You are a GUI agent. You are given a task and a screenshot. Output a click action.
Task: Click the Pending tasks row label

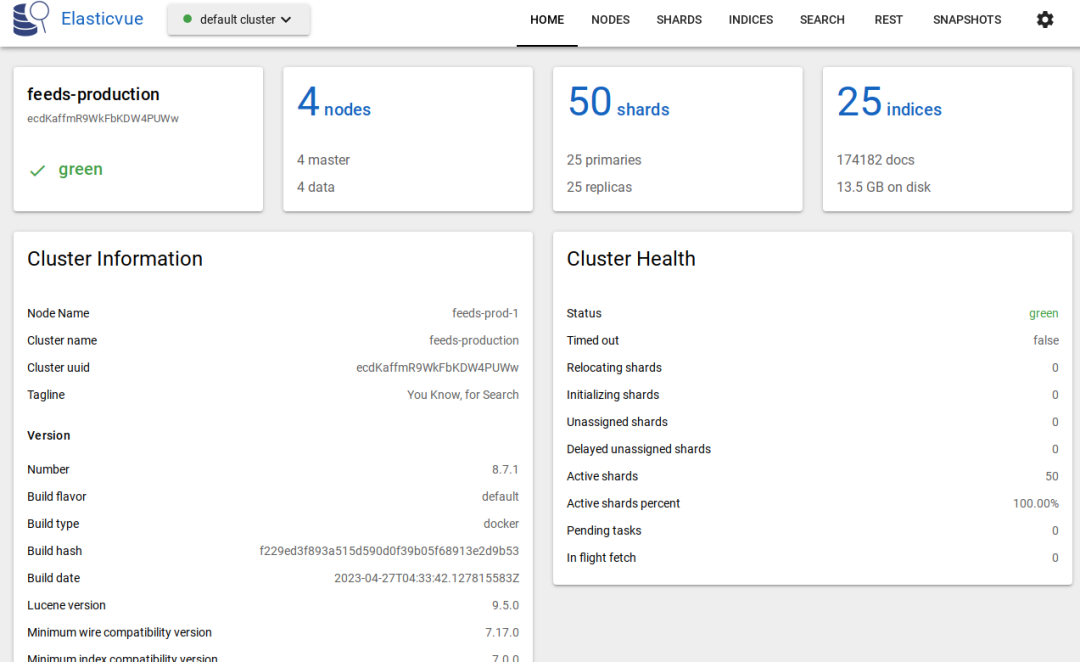603,530
